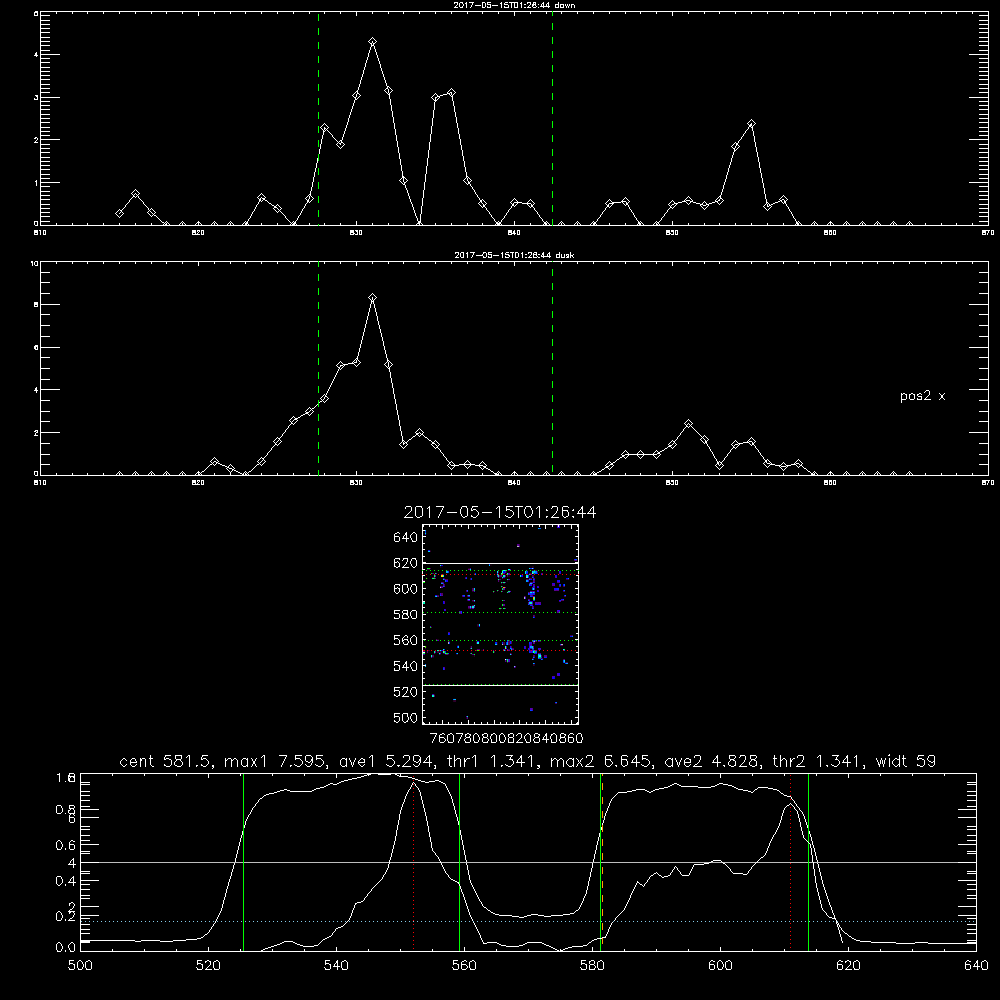Click the upper white horizontal line in heatmap

(x=500, y=563)
